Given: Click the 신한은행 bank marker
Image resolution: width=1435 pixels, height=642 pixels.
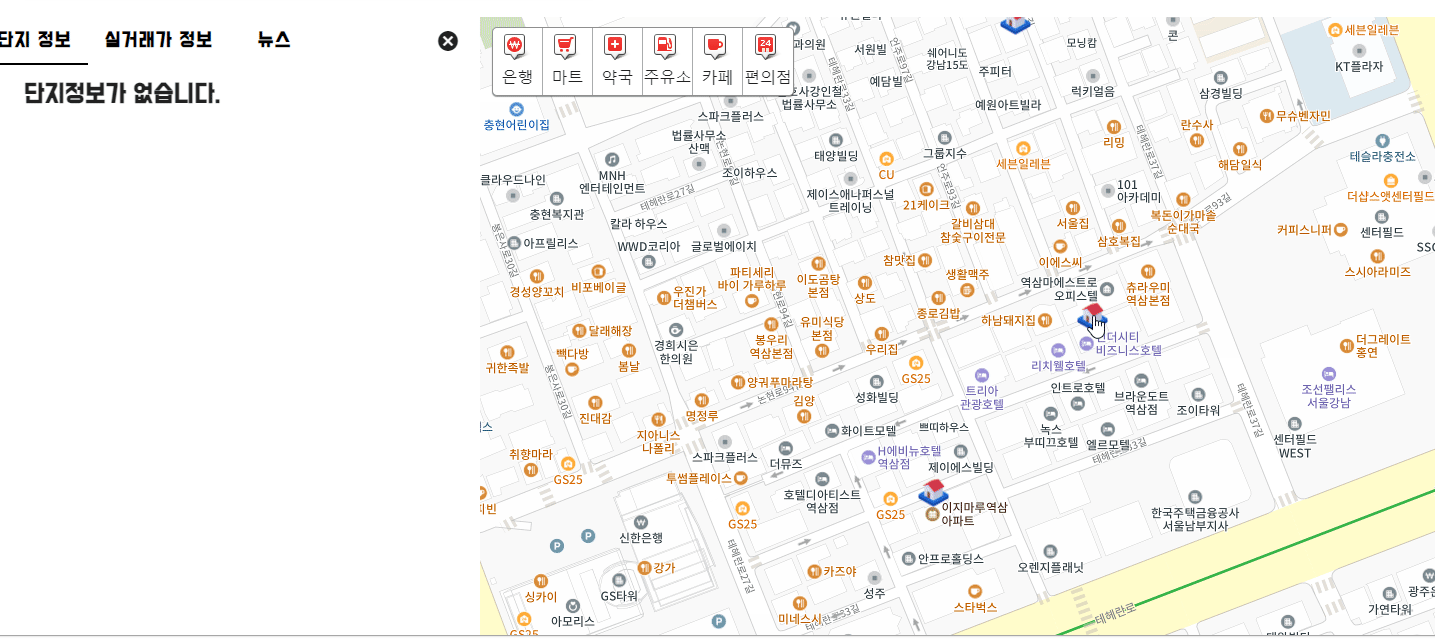Looking at the screenshot, I should tap(640, 521).
